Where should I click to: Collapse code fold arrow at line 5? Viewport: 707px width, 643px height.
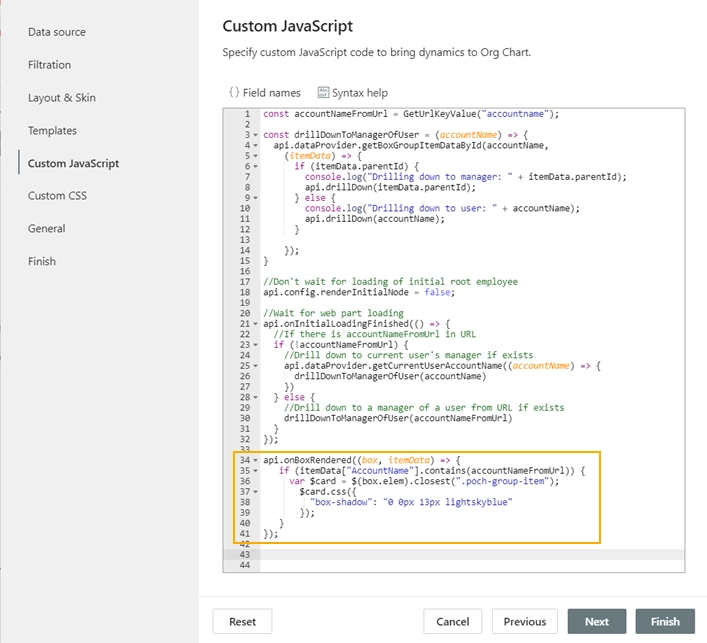256,156
